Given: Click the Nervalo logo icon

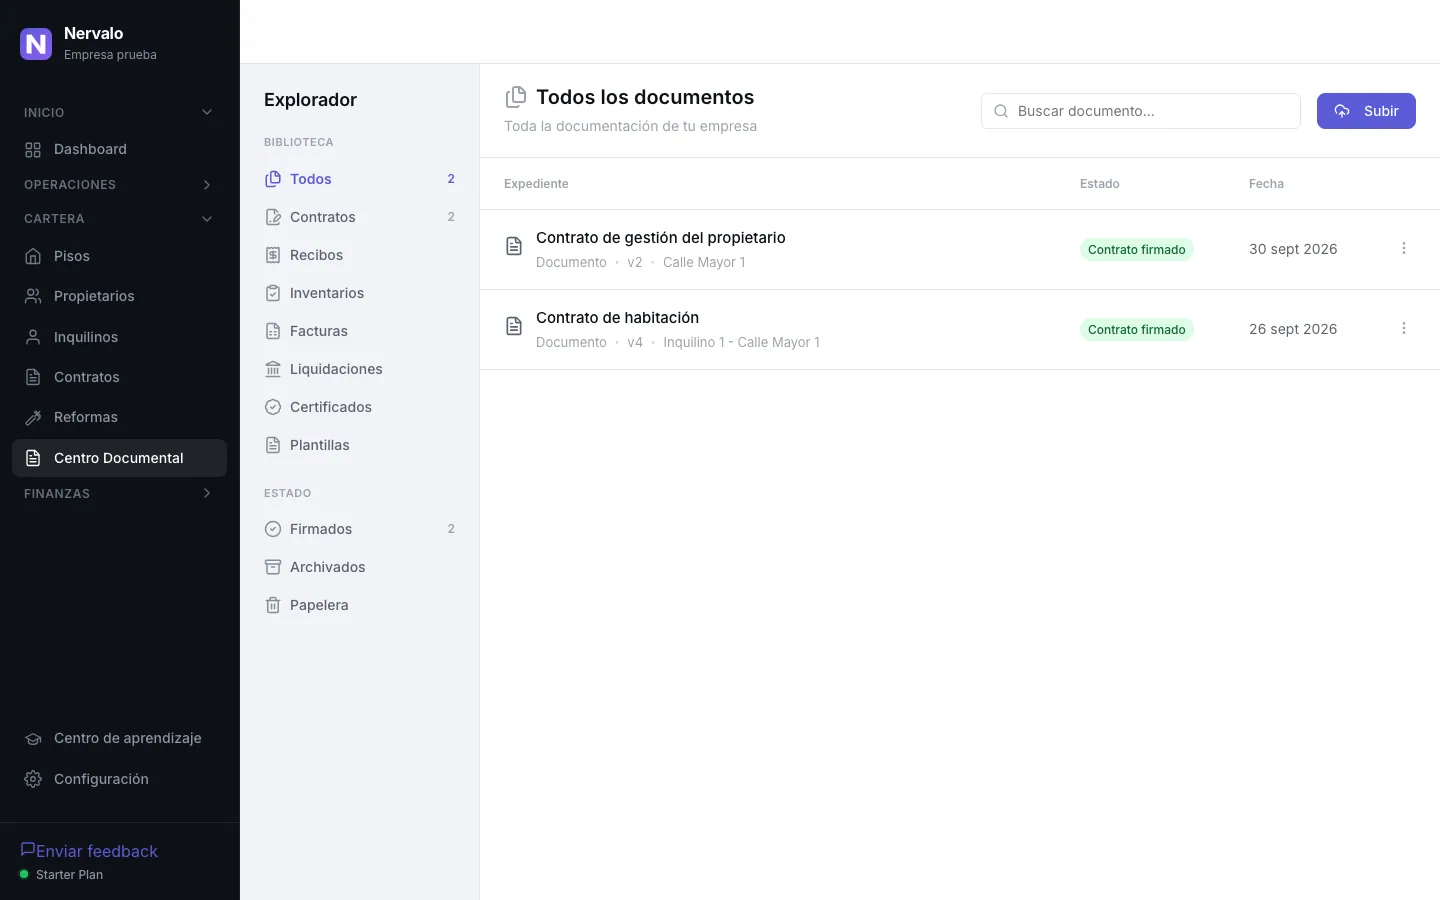Looking at the screenshot, I should point(36,43).
